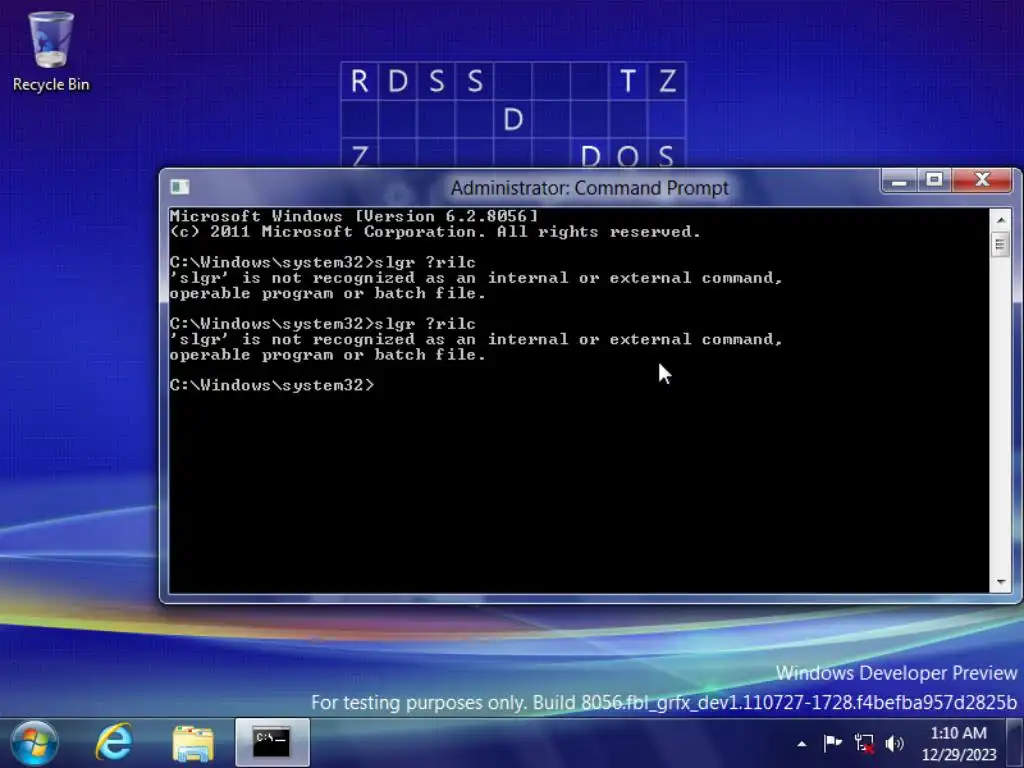The image size is (1024, 768).
Task: Click the Start orb button
Action: tap(34, 743)
